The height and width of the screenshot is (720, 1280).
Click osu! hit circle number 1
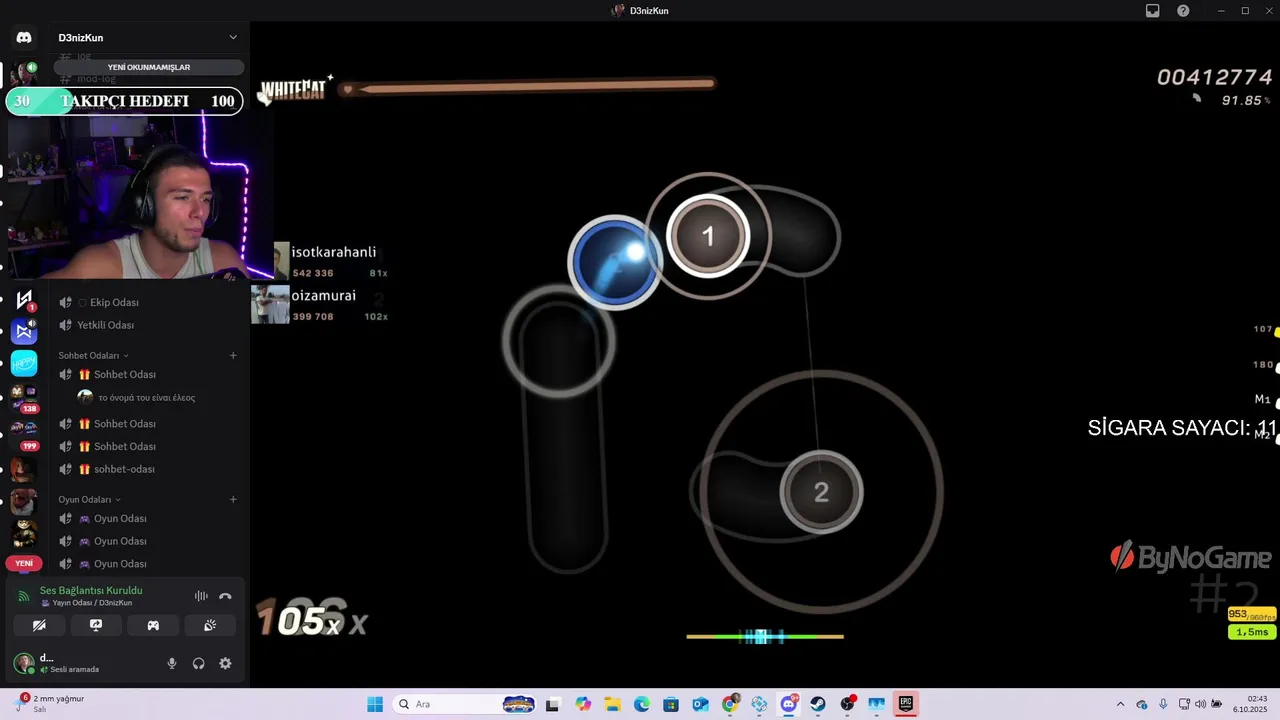[x=708, y=236]
